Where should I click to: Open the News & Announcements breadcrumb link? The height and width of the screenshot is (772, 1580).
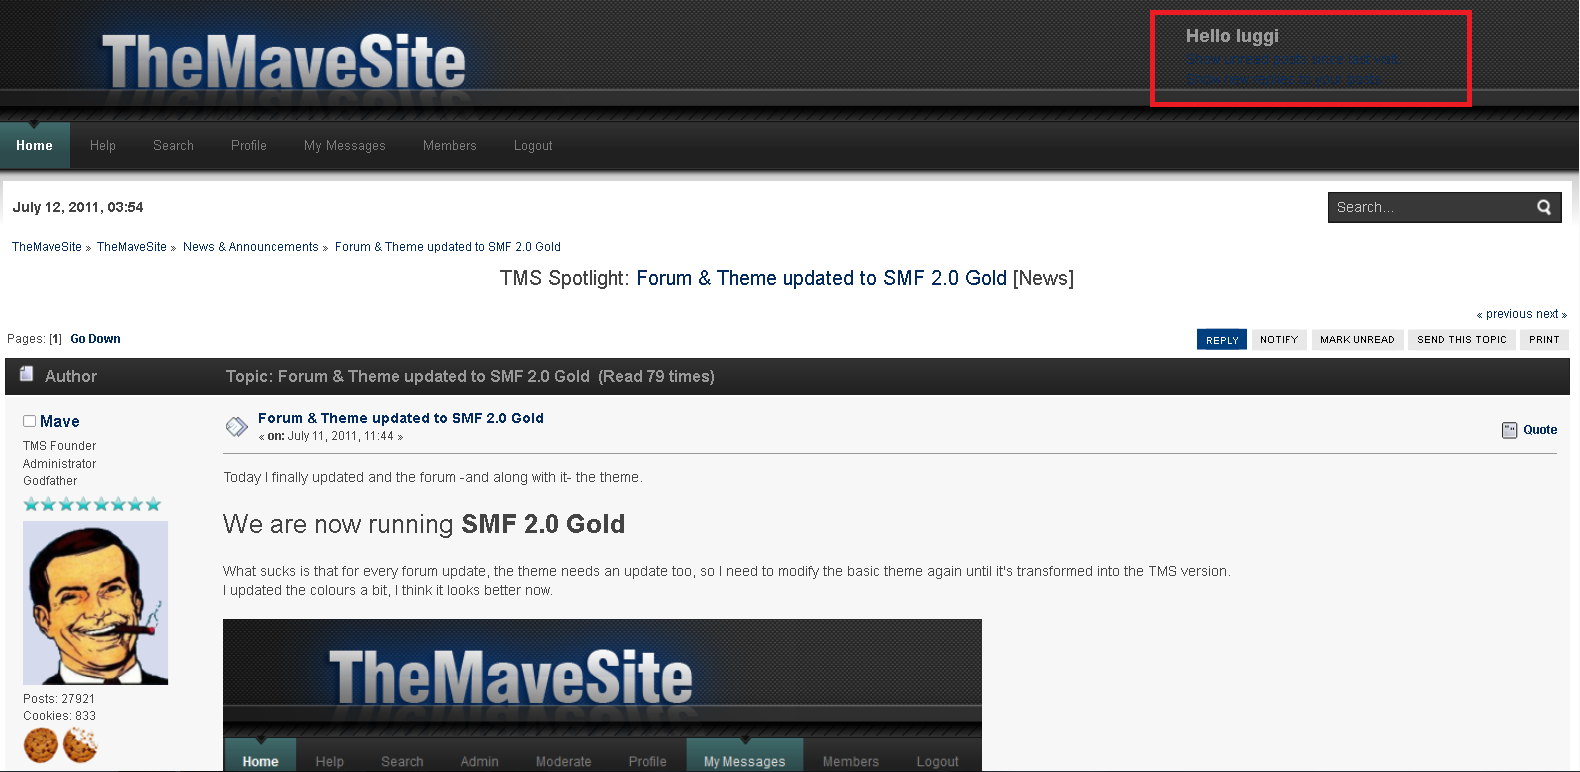251,247
